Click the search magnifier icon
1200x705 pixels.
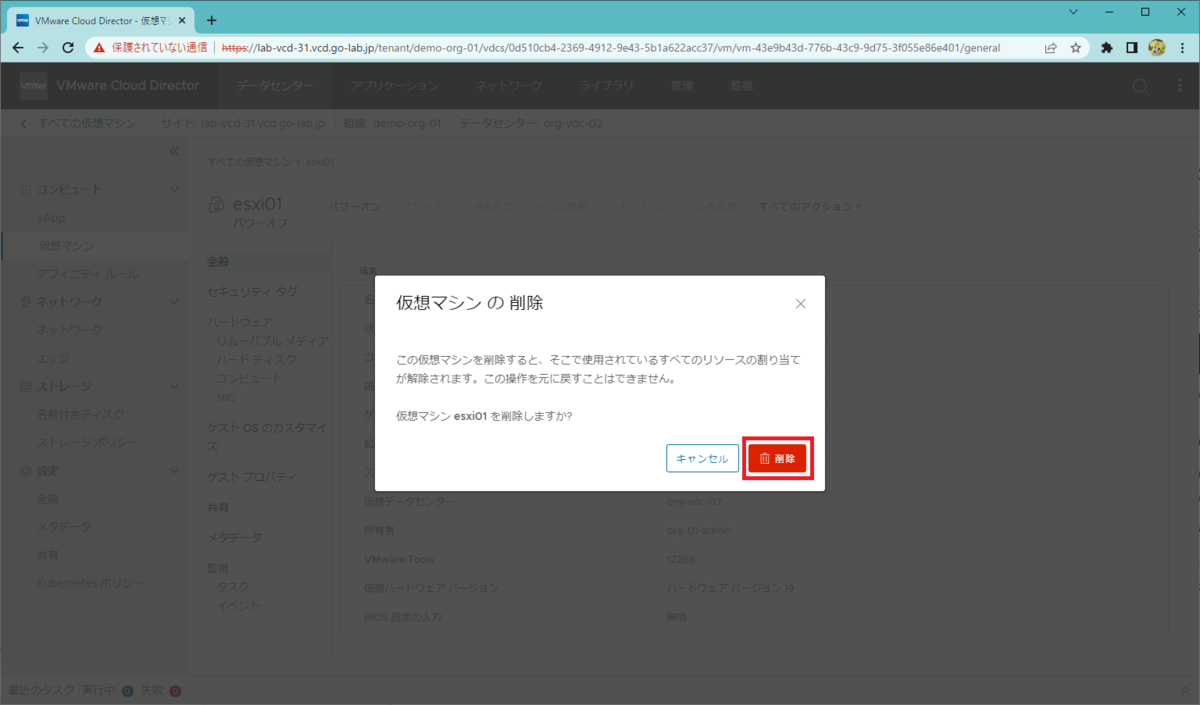click(1141, 86)
